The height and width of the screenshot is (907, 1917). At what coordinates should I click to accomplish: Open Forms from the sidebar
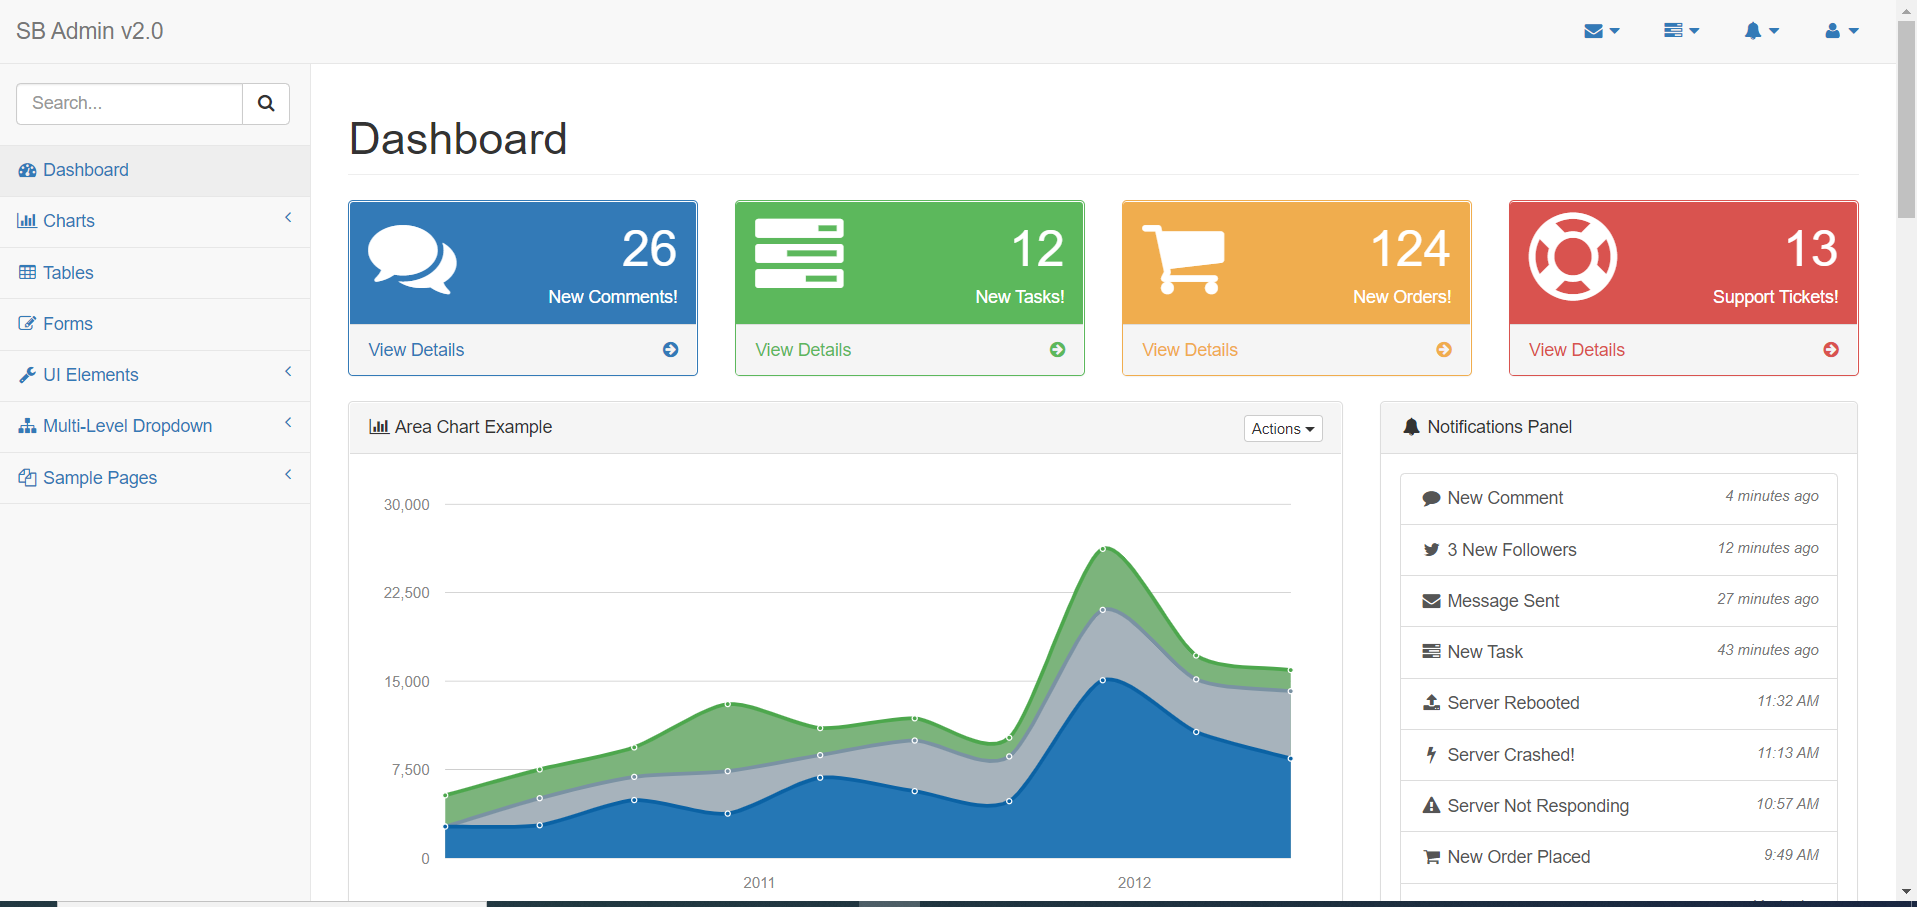pyautogui.click(x=67, y=324)
